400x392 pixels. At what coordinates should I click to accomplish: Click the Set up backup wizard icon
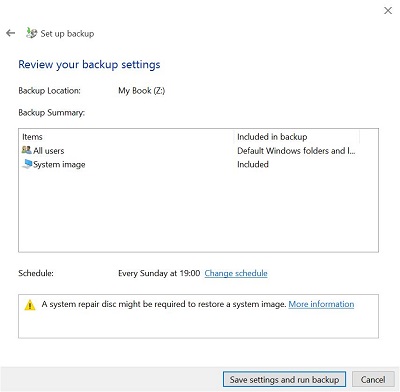pyautogui.click(x=32, y=33)
